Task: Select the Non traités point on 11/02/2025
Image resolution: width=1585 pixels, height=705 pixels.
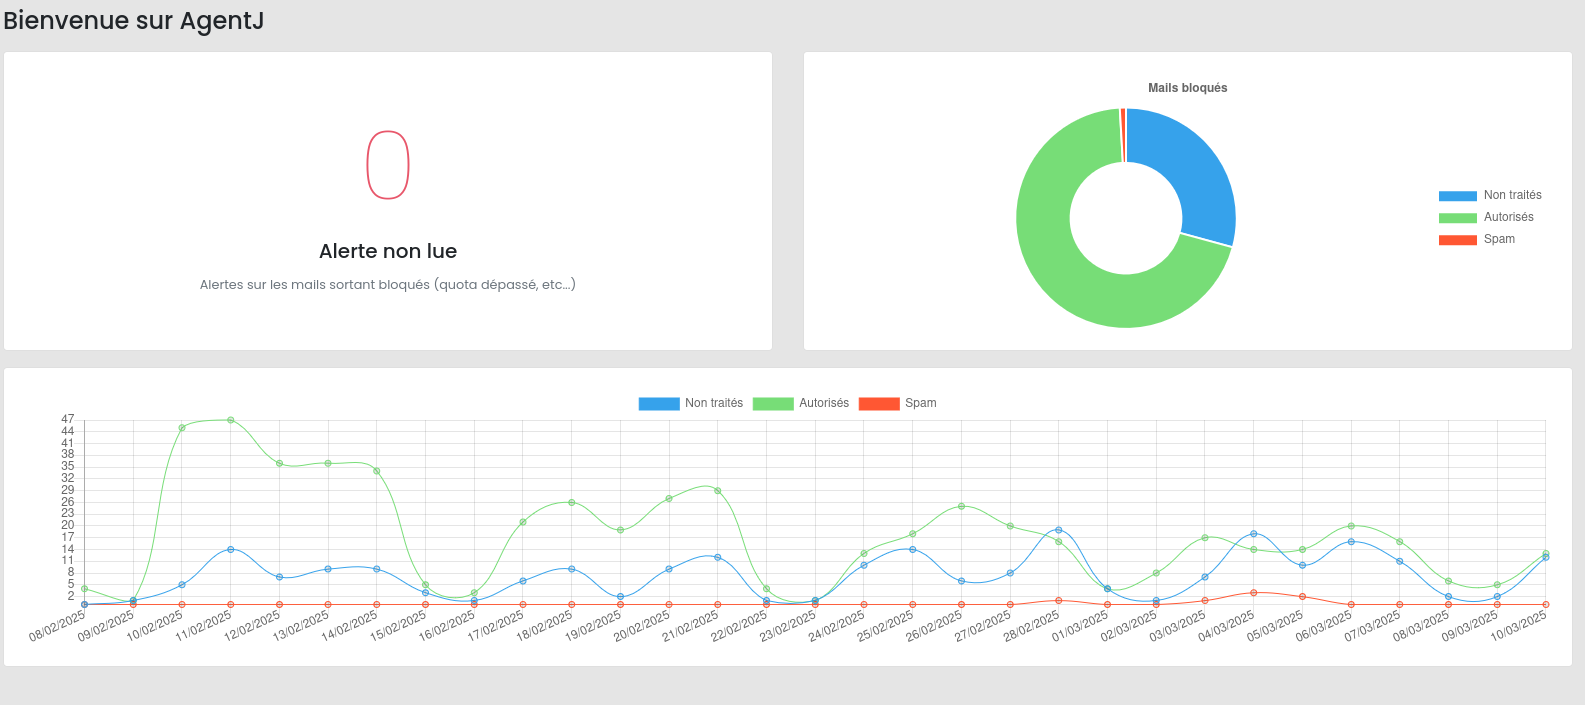Action: [231, 549]
